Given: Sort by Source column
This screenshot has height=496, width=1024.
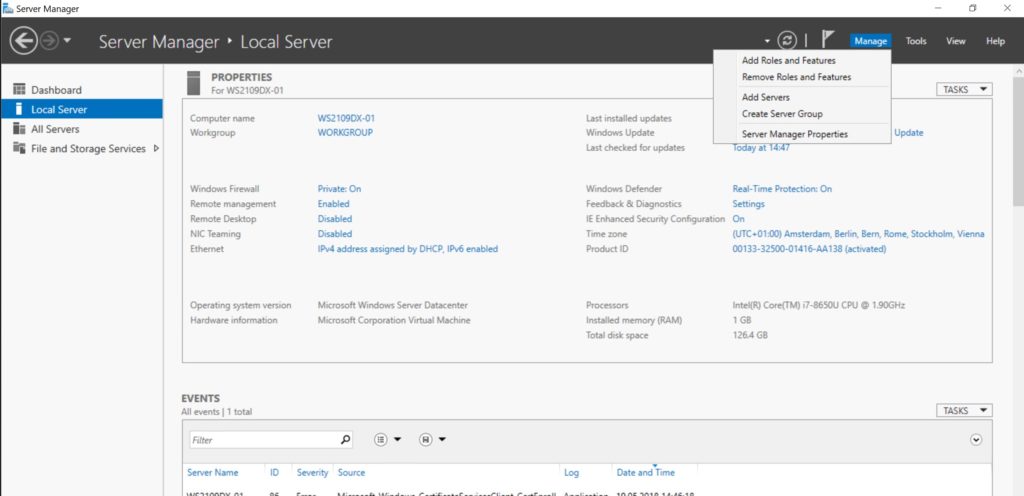Looking at the screenshot, I should pyautogui.click(x=351, y=473).
